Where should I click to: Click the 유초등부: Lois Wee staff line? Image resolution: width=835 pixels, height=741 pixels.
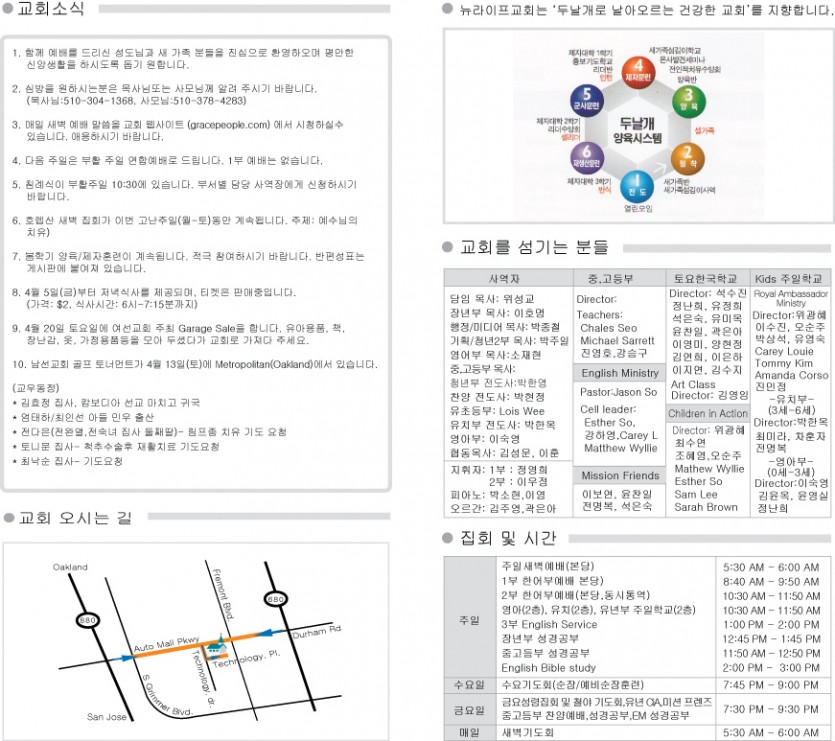[x=497, y=411]
